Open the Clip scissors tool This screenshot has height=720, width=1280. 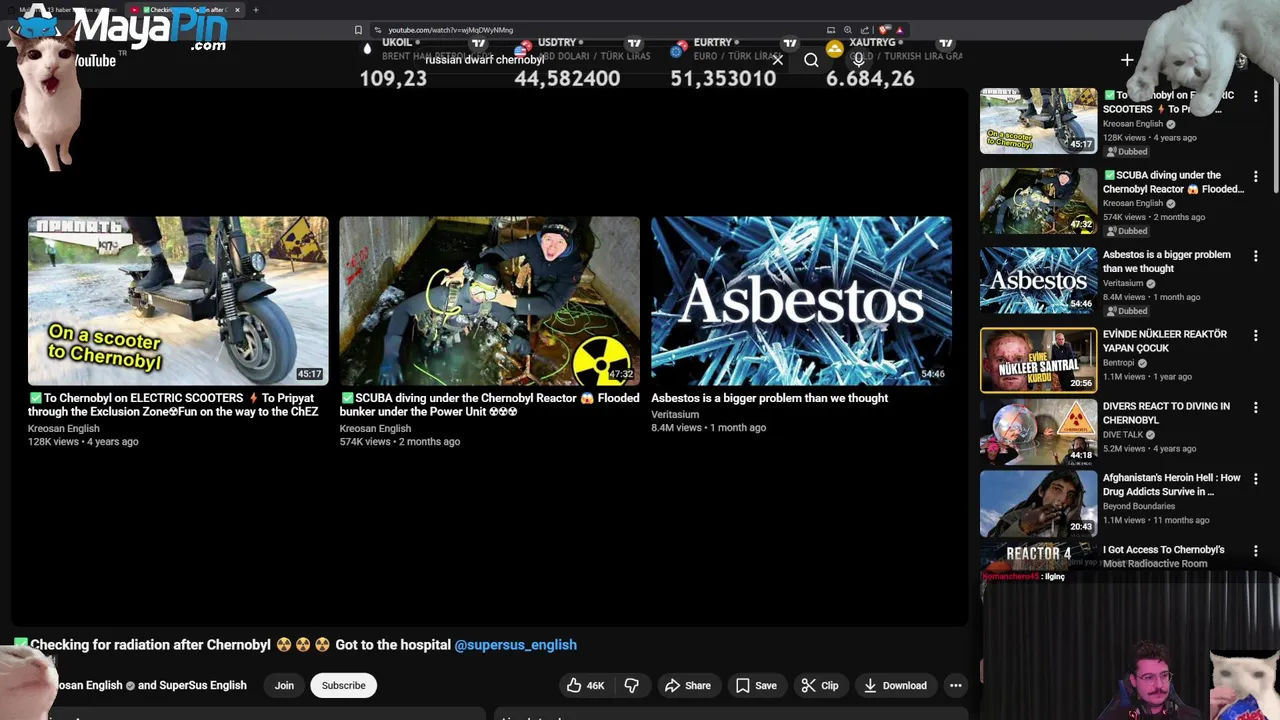[x=819, y=685]
